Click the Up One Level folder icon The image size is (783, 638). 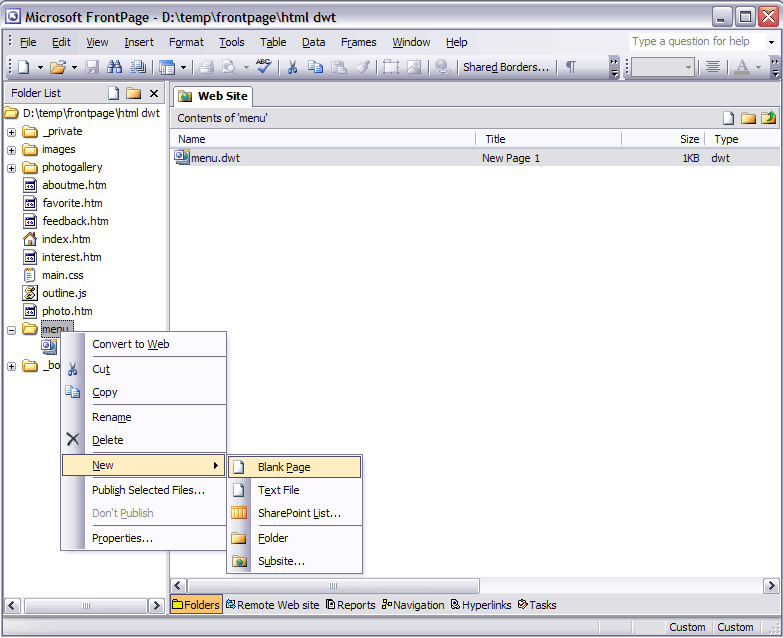[769, 118]
